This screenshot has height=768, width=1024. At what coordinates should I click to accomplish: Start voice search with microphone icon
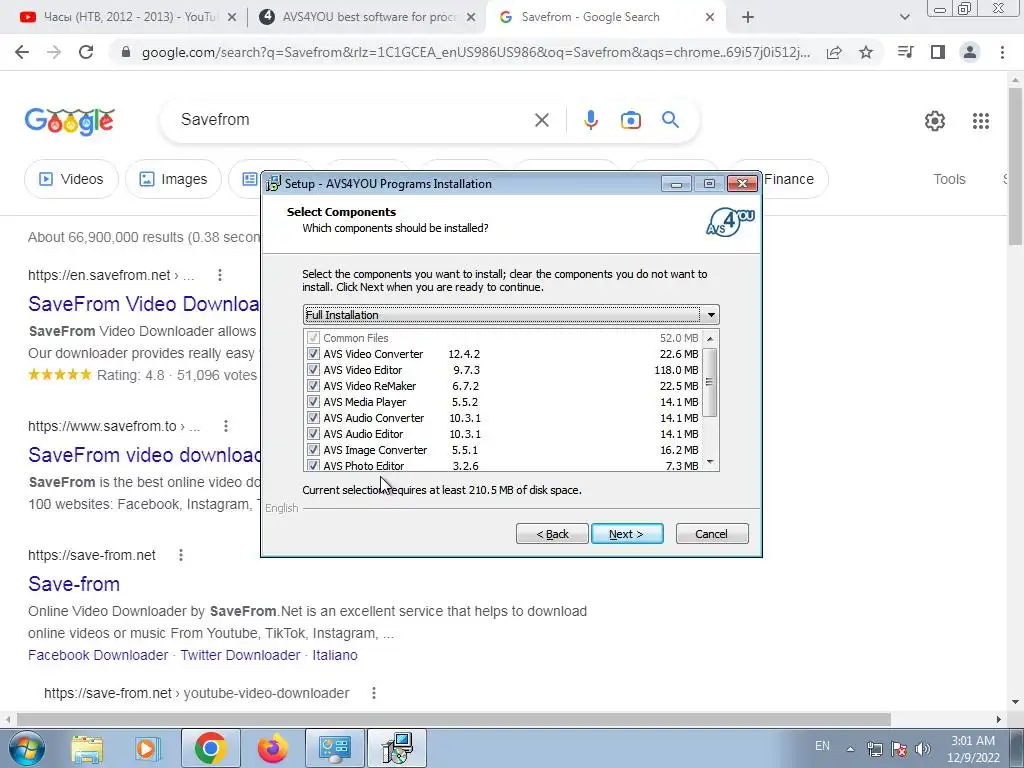(590, 120)
